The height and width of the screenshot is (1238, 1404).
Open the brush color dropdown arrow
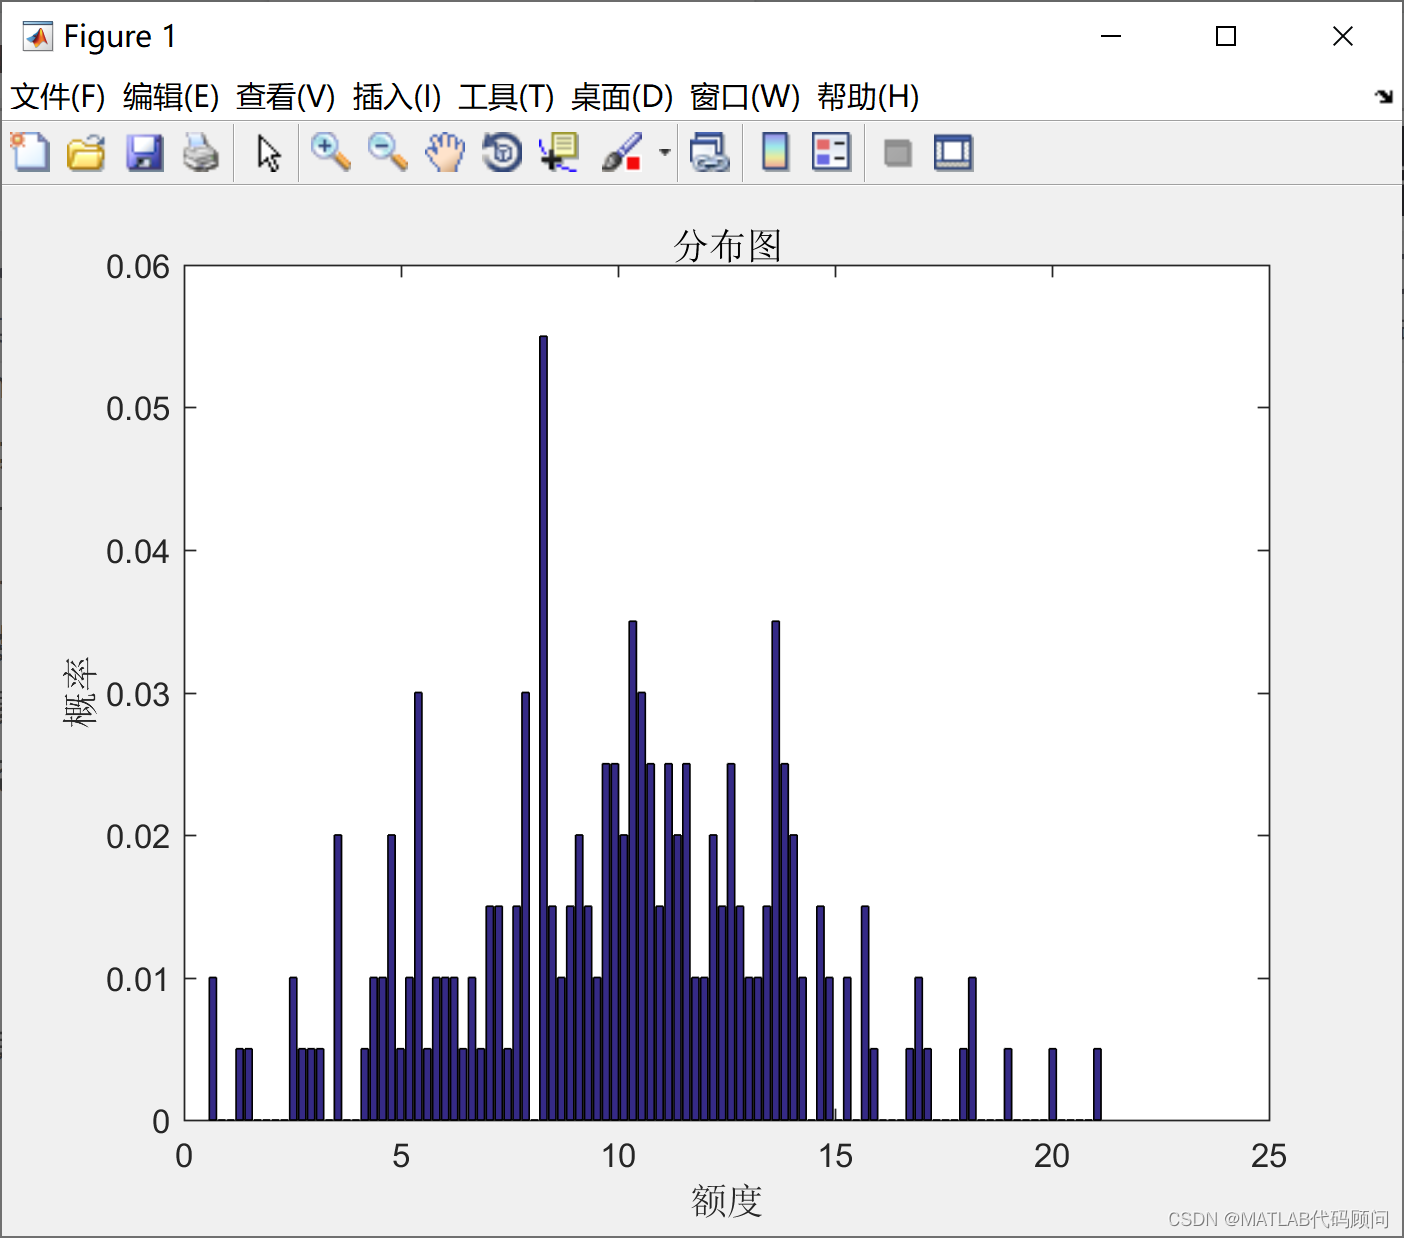point(663,152)
